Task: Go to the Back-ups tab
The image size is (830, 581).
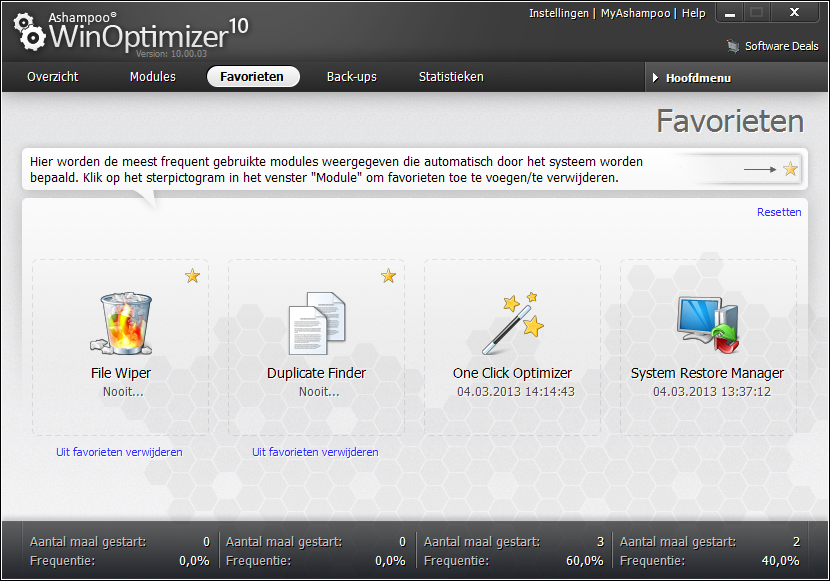Action: [x=352, y=77]
